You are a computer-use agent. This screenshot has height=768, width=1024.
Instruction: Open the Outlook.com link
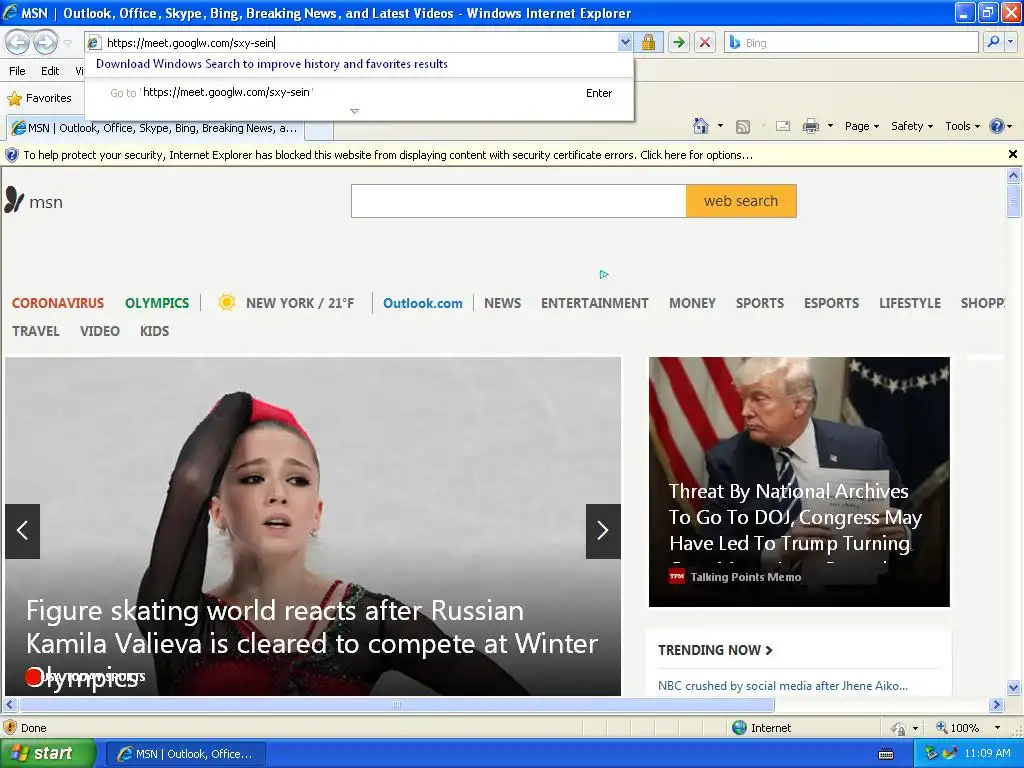click(423, 303)
